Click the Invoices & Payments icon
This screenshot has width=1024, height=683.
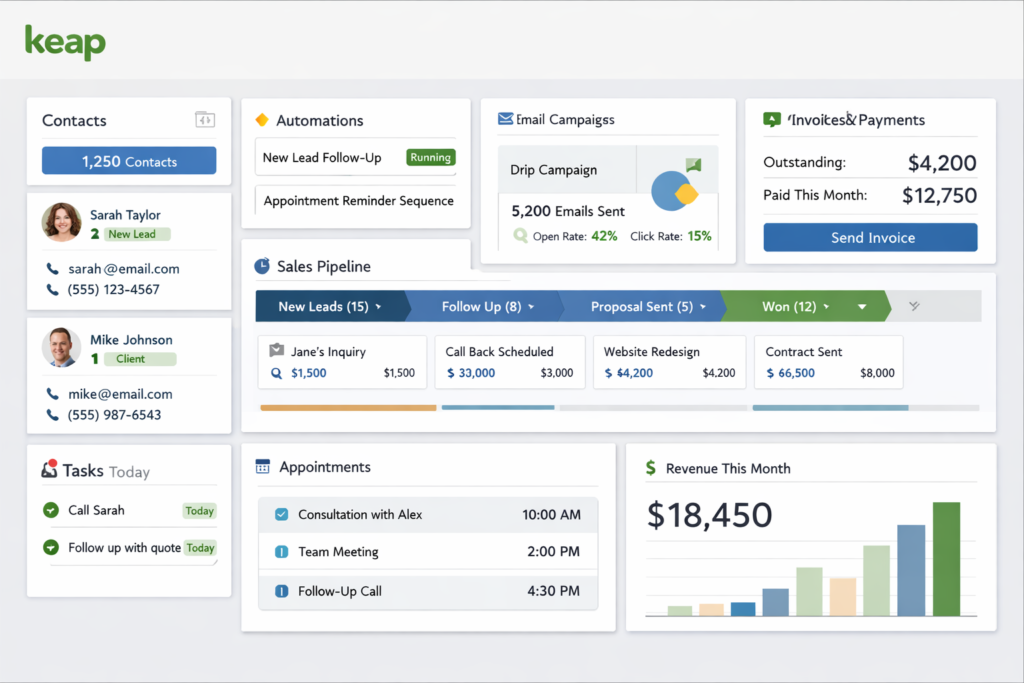click(x=770, y=119)
